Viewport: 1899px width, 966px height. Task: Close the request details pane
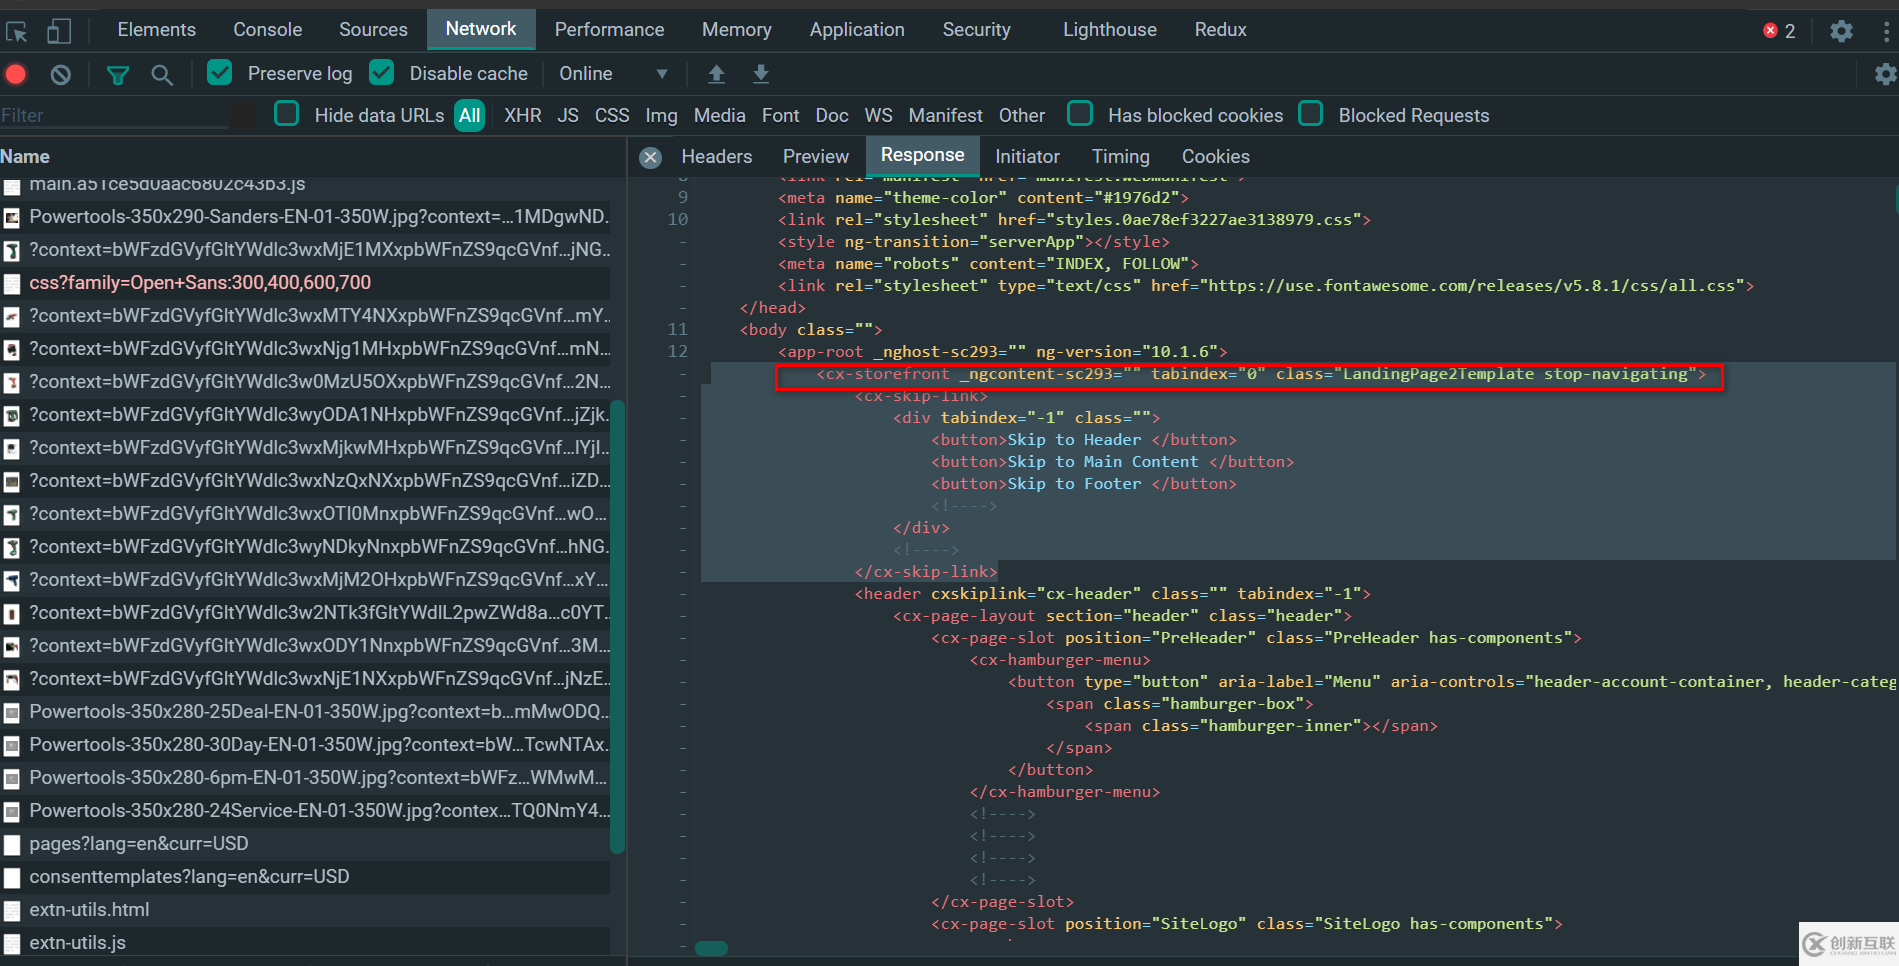click(651, 157)
